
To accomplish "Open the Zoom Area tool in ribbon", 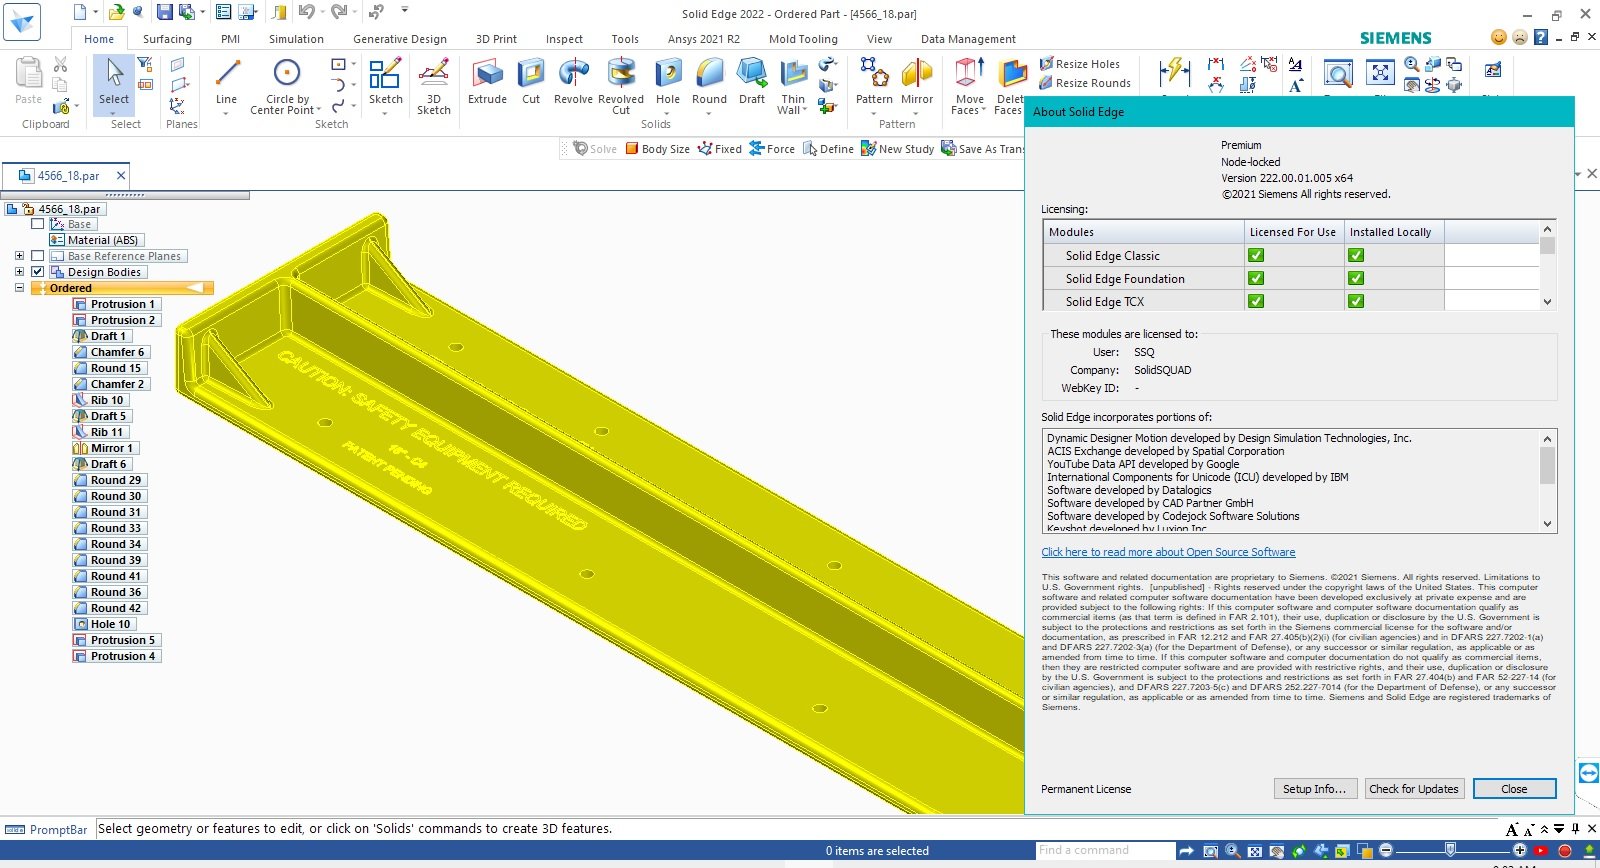I will point(1338,73).
